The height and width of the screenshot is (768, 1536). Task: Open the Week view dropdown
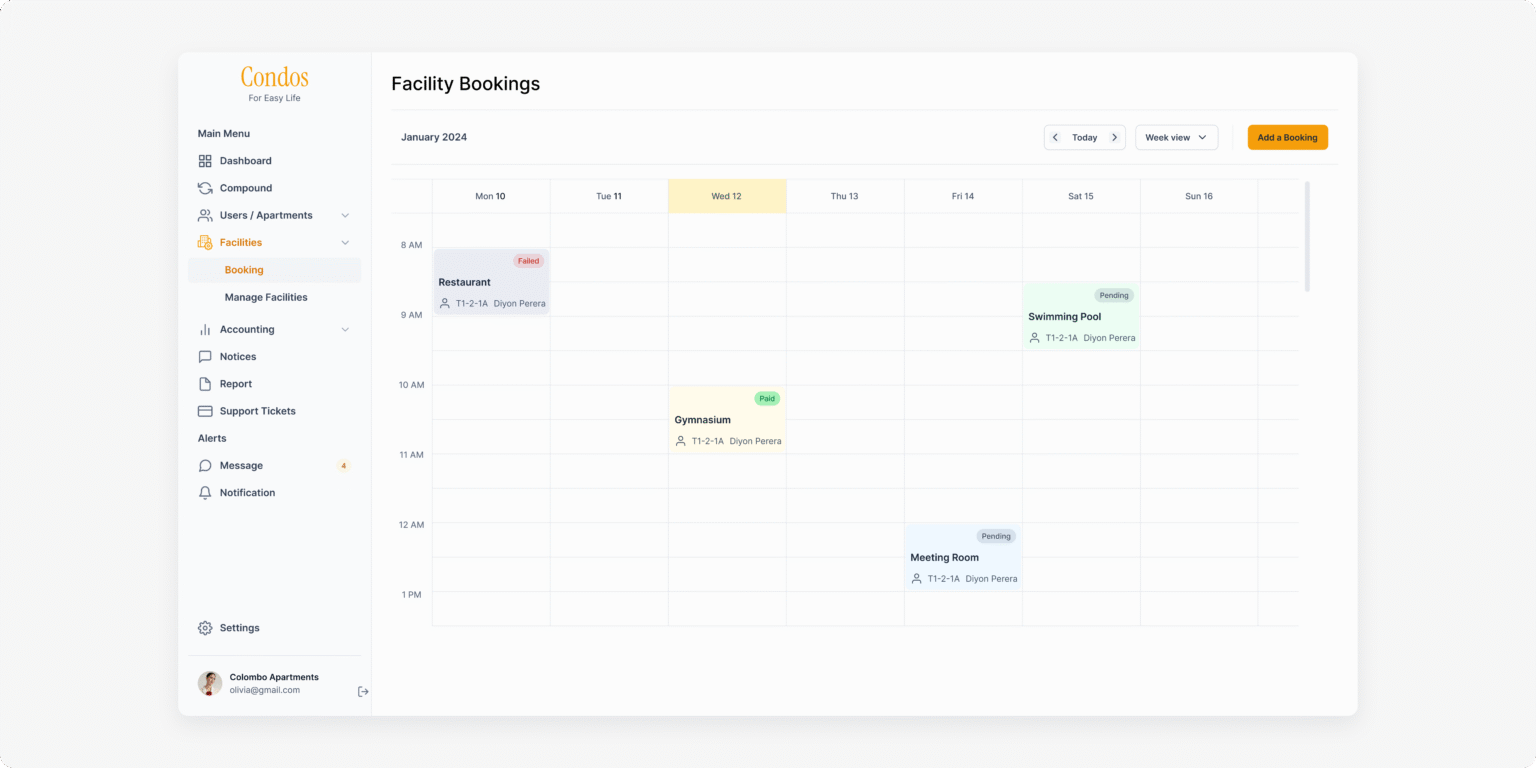click(1176, 138)
